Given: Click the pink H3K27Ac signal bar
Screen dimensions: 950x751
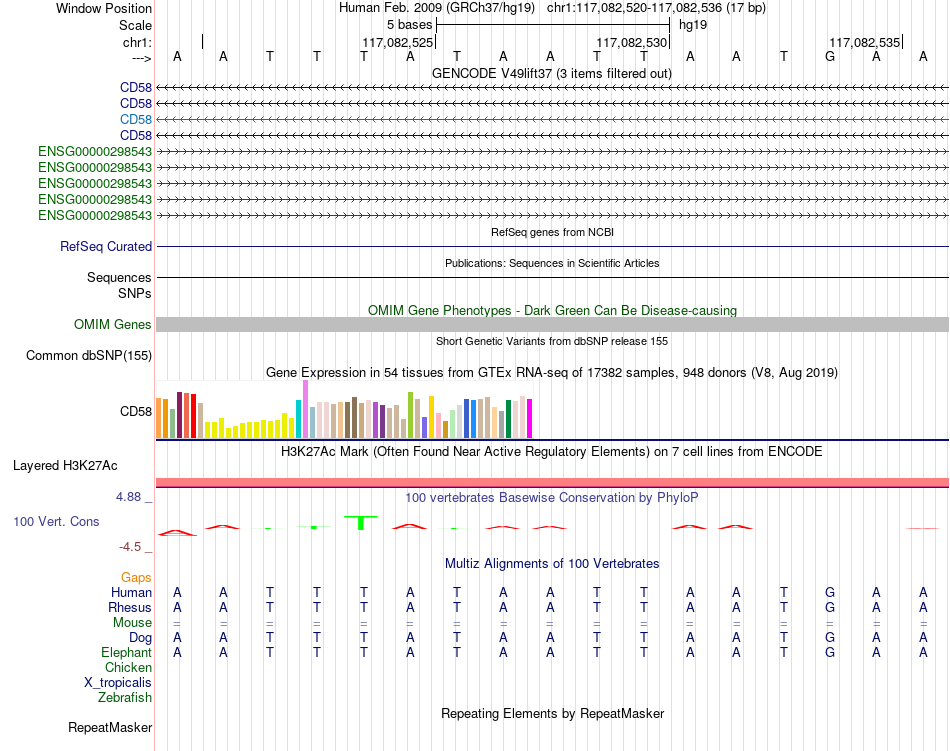Looking at the screenshot, I should tap(552, 483).
